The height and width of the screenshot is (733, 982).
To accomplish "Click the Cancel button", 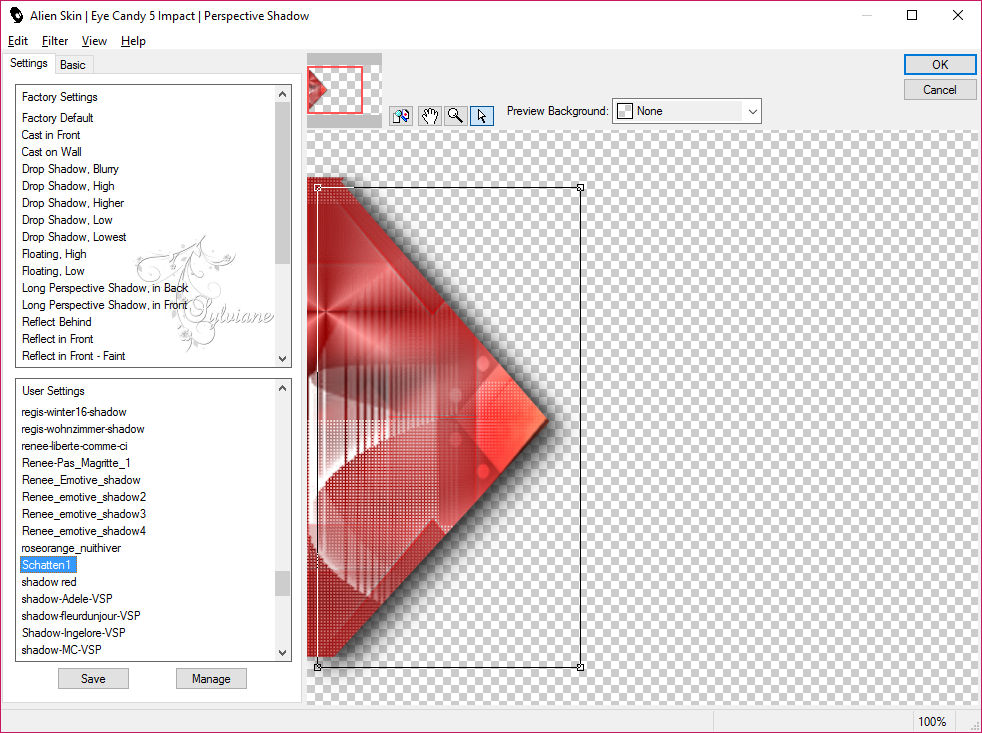I will click(x=939, y=90).
